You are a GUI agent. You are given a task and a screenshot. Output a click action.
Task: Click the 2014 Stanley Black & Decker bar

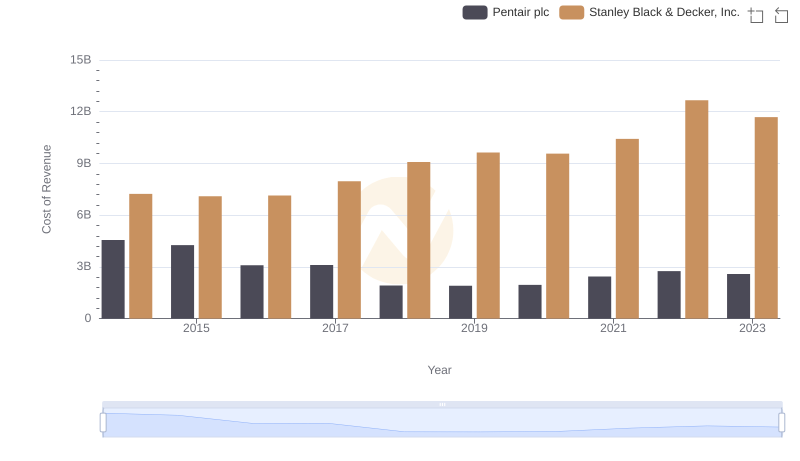click(x=141, y=257)
